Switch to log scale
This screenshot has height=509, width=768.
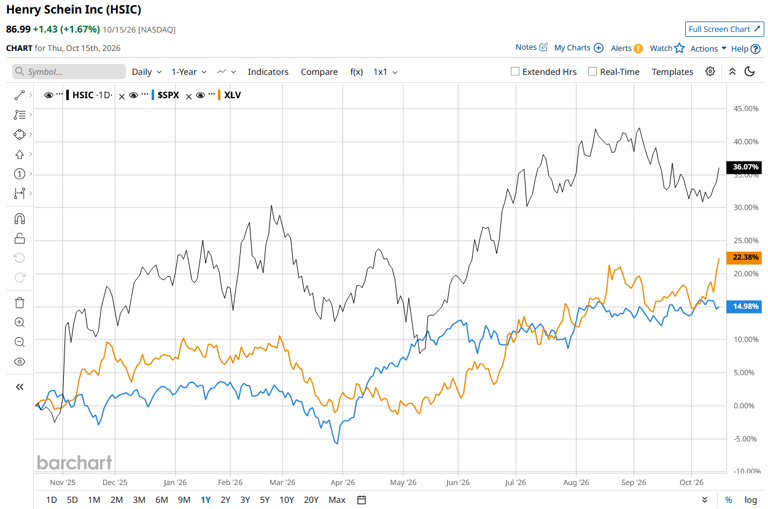click(x=750, y=500)
